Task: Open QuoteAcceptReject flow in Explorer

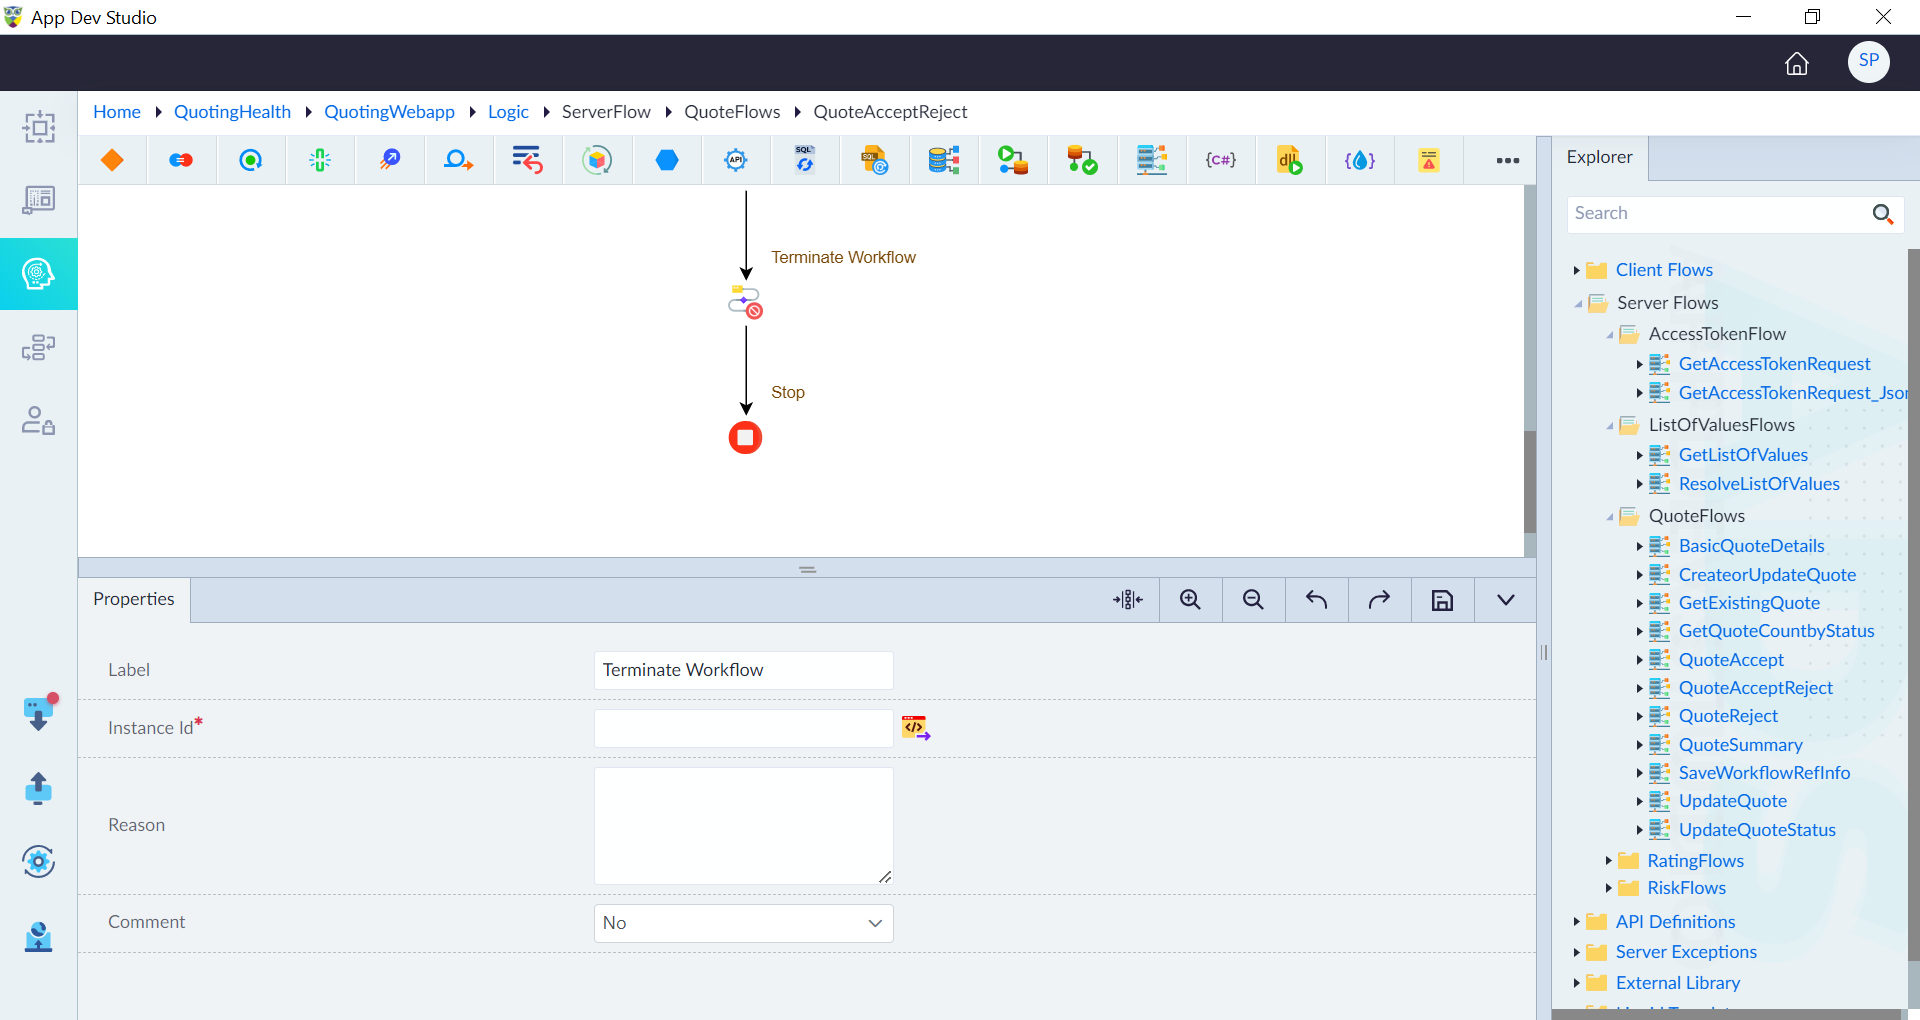Action: pyautogui.click(x=1755, y=688)
